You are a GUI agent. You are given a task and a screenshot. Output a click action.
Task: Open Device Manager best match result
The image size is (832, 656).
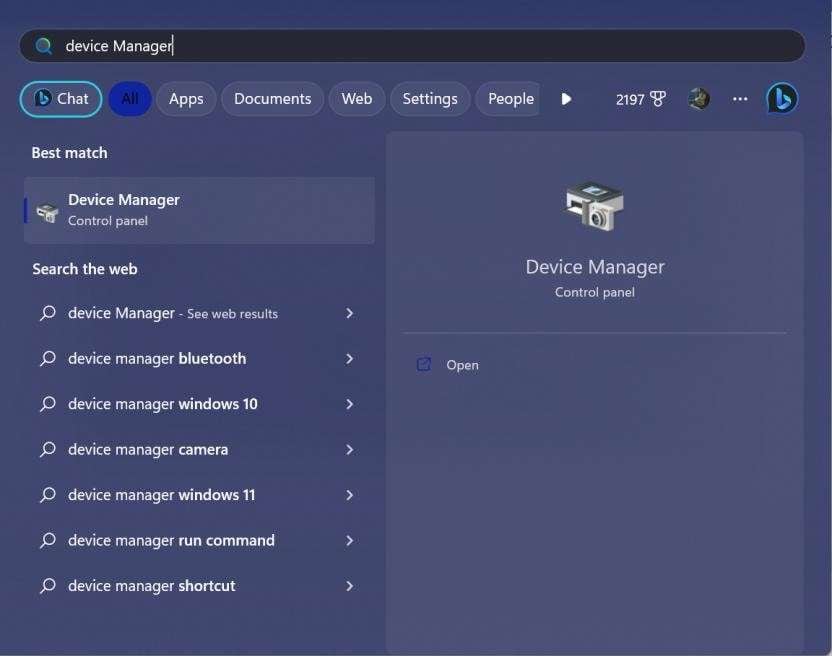200,210
